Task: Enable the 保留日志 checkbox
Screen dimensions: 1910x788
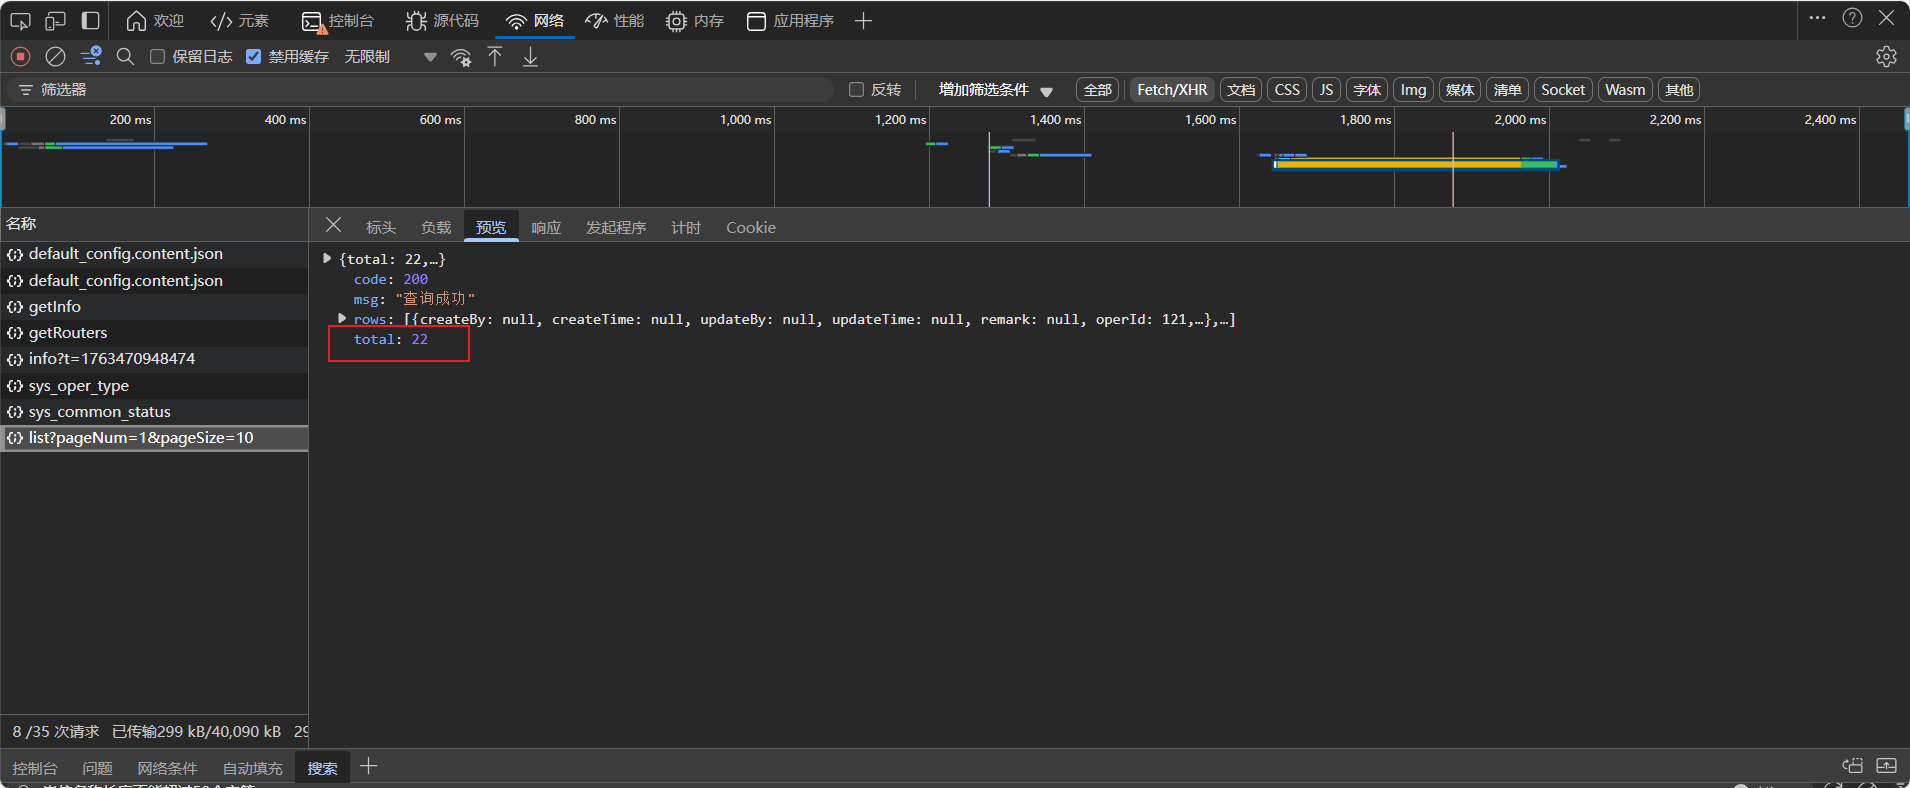Action: (x=157, y=56)
